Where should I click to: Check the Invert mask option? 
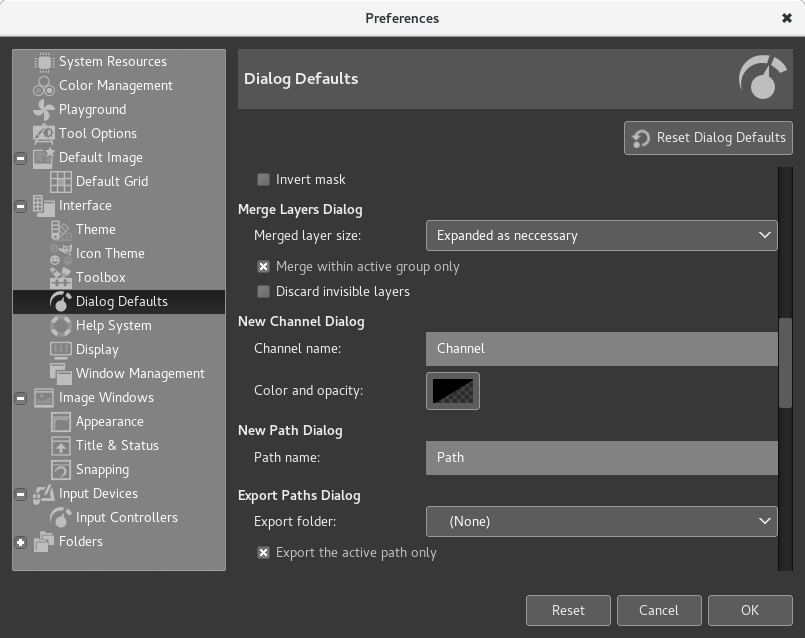pyautogui.click(x=263, y=179)
